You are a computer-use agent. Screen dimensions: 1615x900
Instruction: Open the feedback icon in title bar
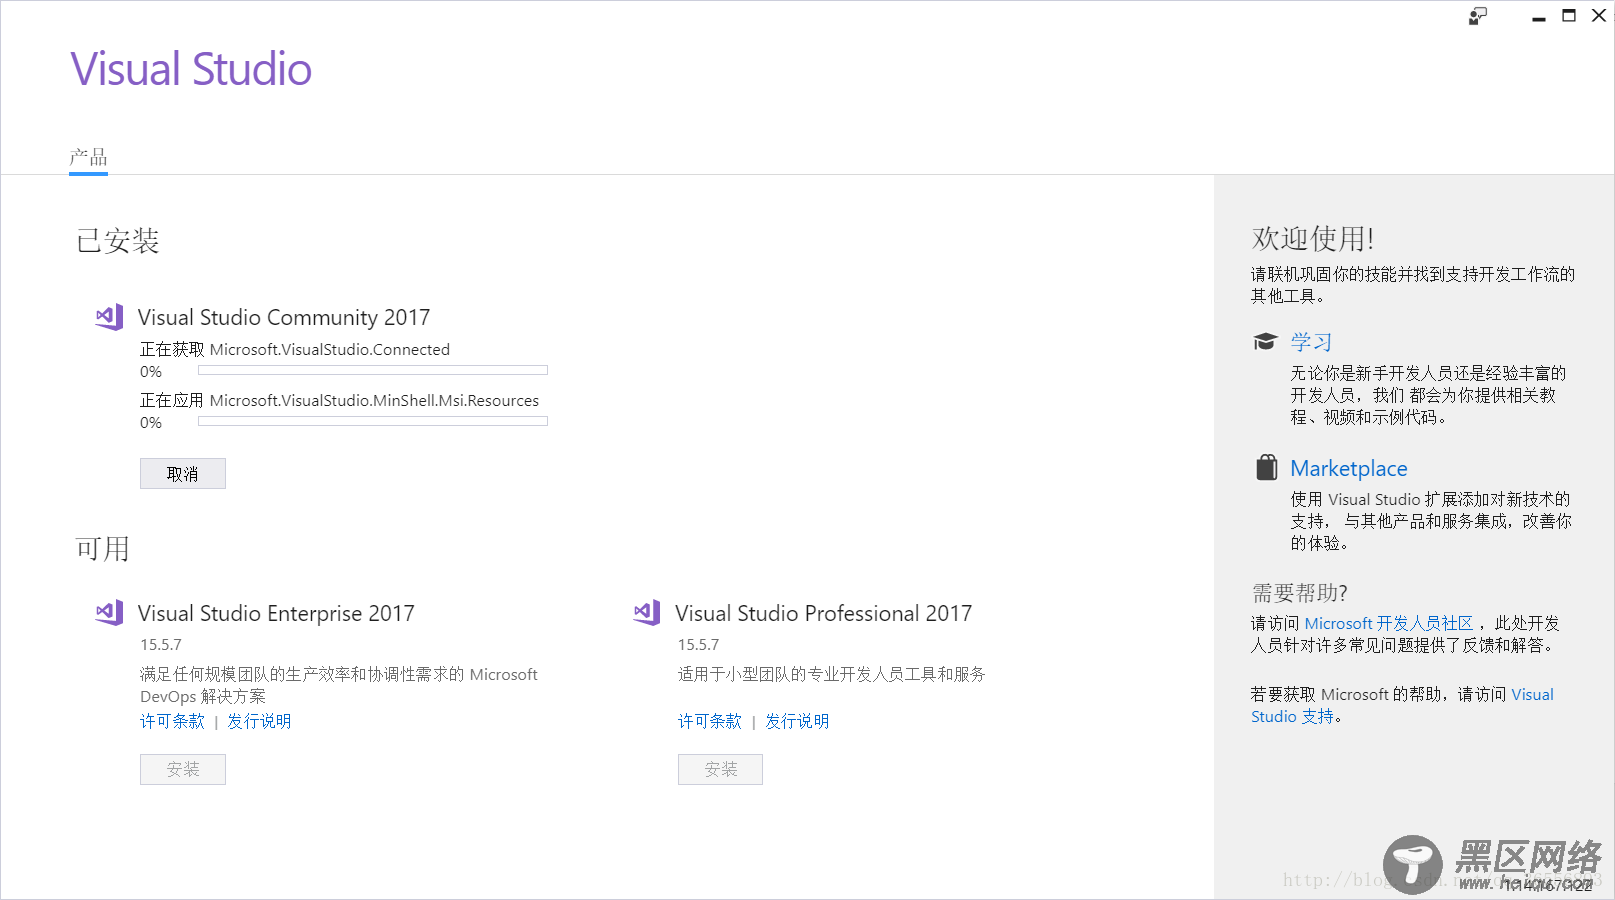click(1478, 16)
